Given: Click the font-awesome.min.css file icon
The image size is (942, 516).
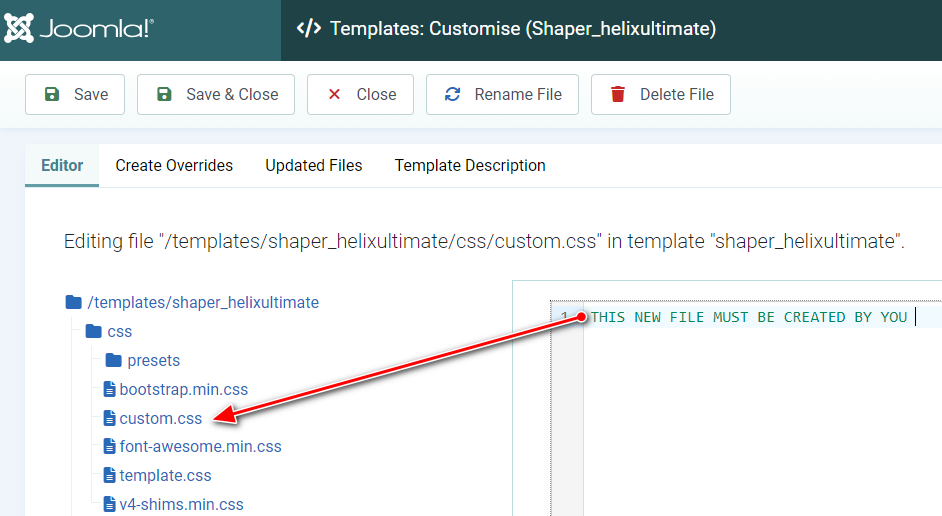Looking at the screenshot, I should pos(109,446).
